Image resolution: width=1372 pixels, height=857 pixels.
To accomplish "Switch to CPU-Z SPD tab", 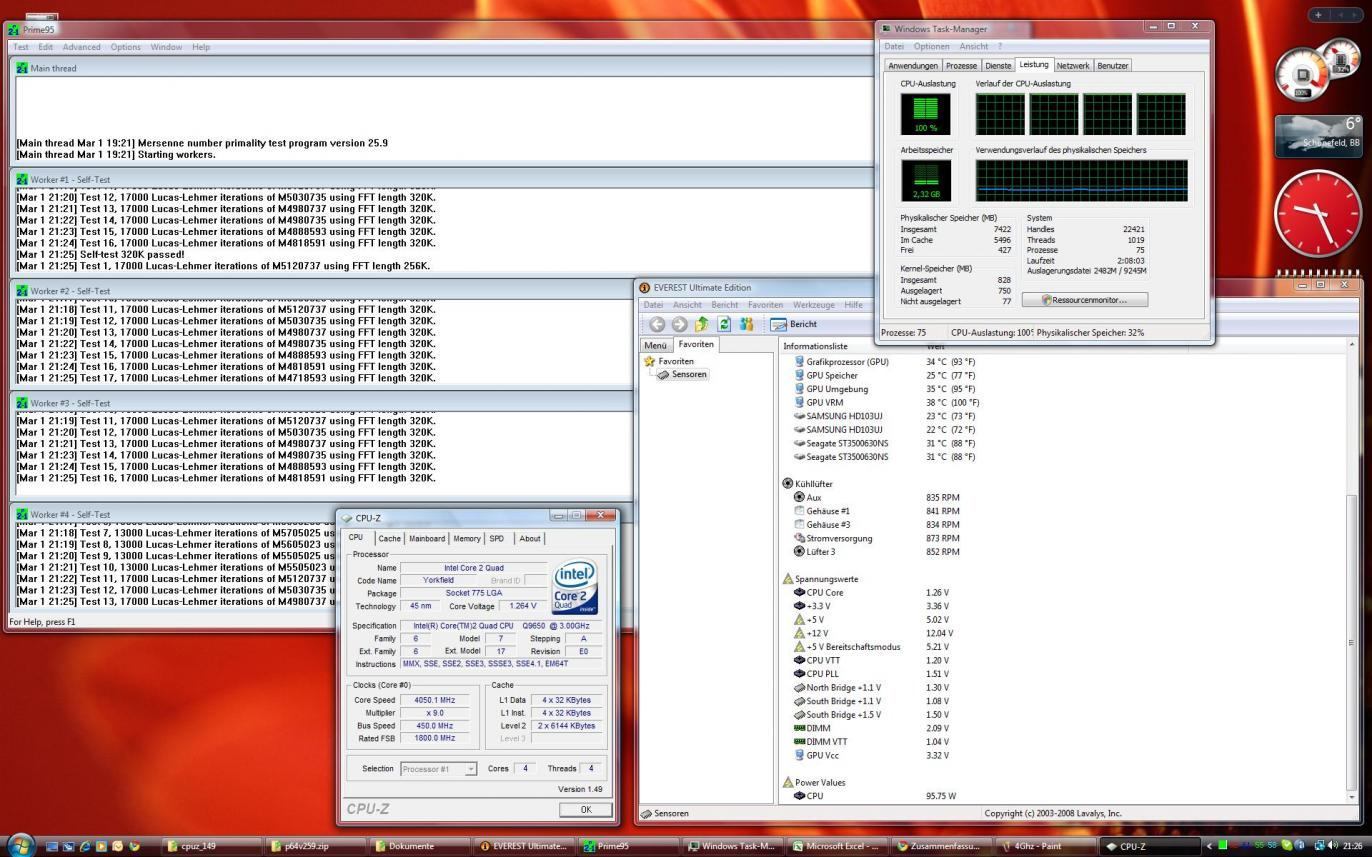I will [x=497, y=539].
